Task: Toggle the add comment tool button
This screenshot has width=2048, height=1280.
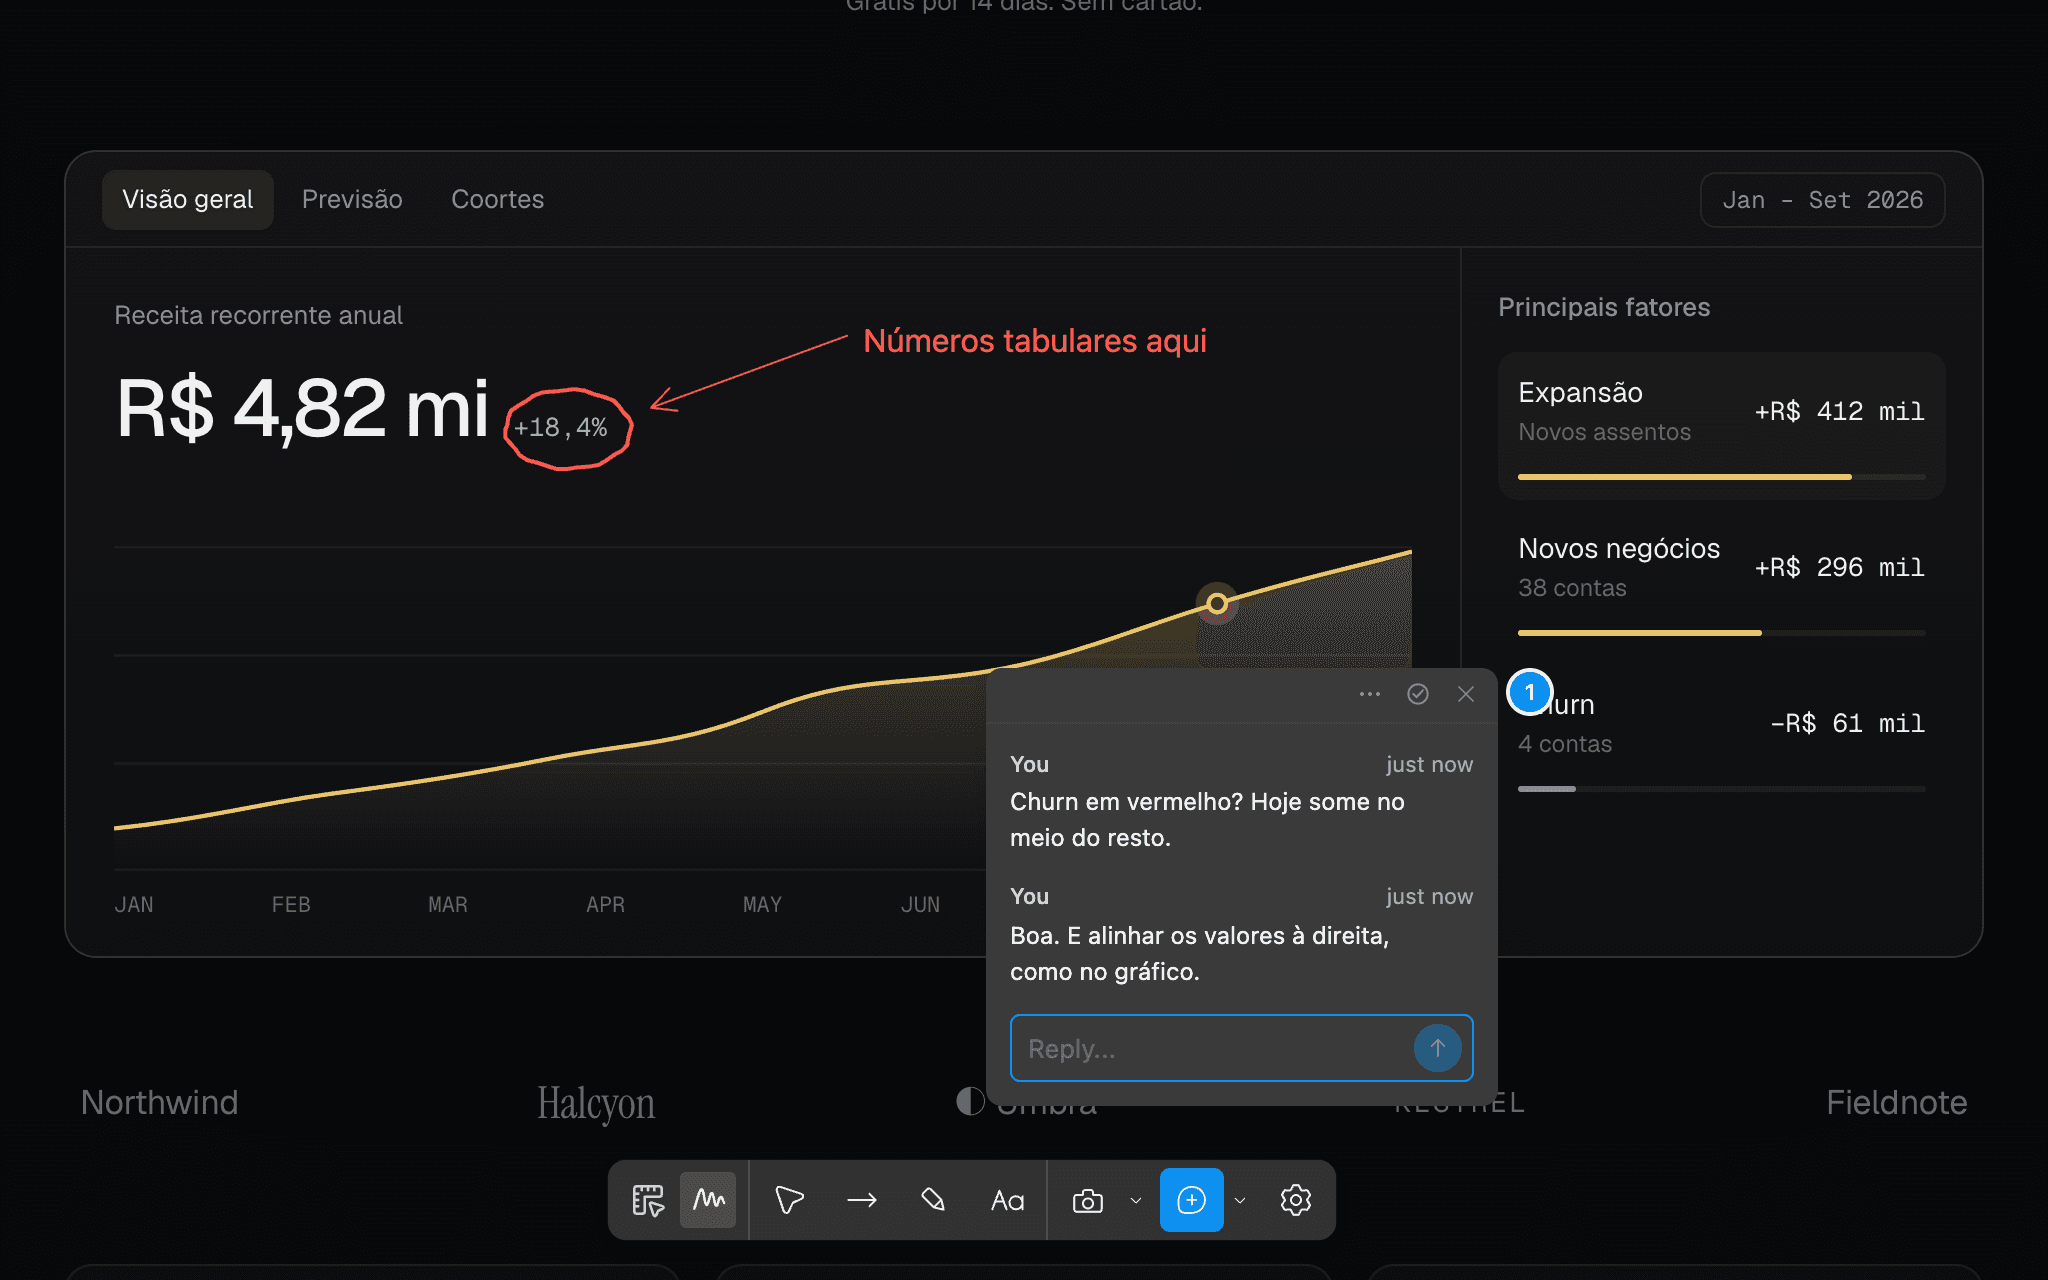Action: (1191, 1200)
